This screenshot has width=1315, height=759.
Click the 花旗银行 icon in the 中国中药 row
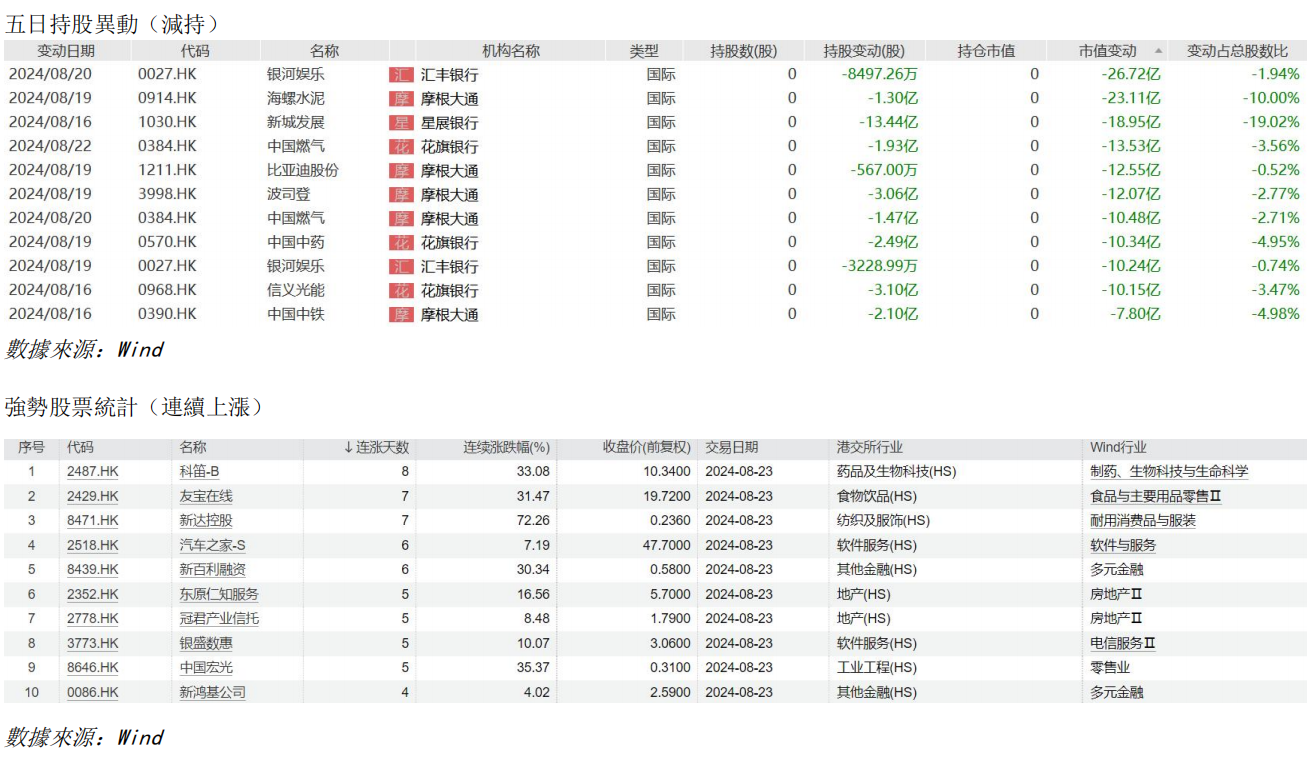pyautogui.click(x=401, y=243)
